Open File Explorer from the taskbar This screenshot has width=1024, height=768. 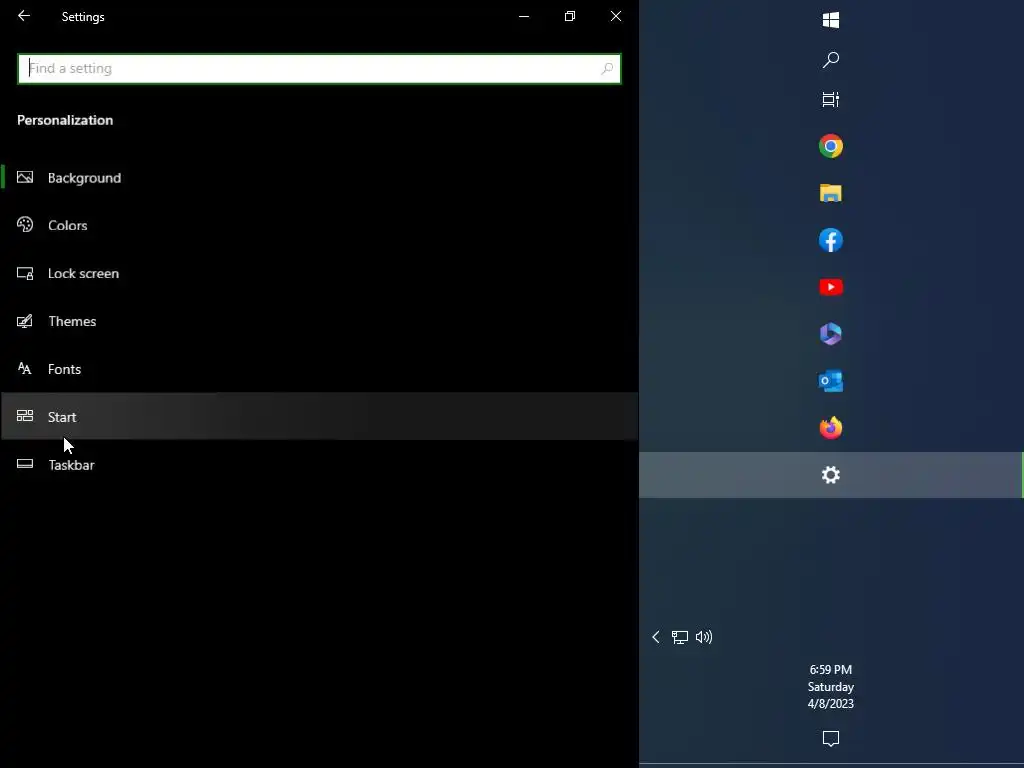831,193
